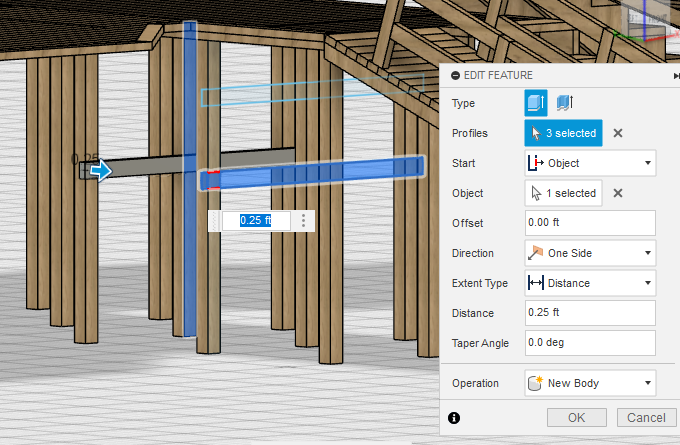This screenshot has width=680, height=445.
Task: Select the Thin Extrude type icon
Action: coord(565,103)
